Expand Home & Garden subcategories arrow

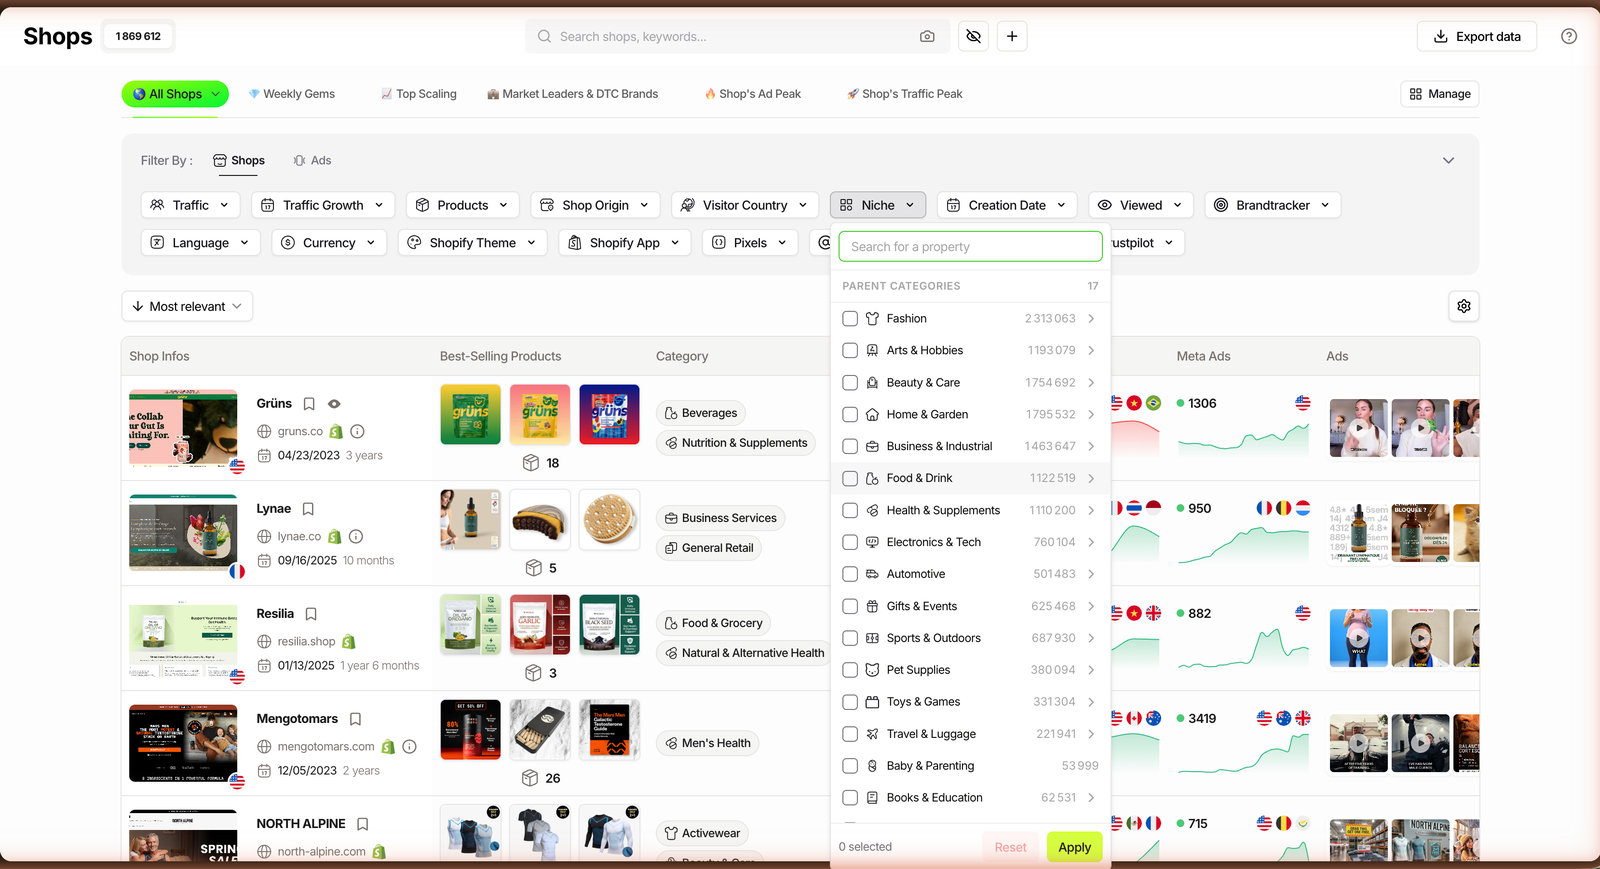(x=1091, y=415)
